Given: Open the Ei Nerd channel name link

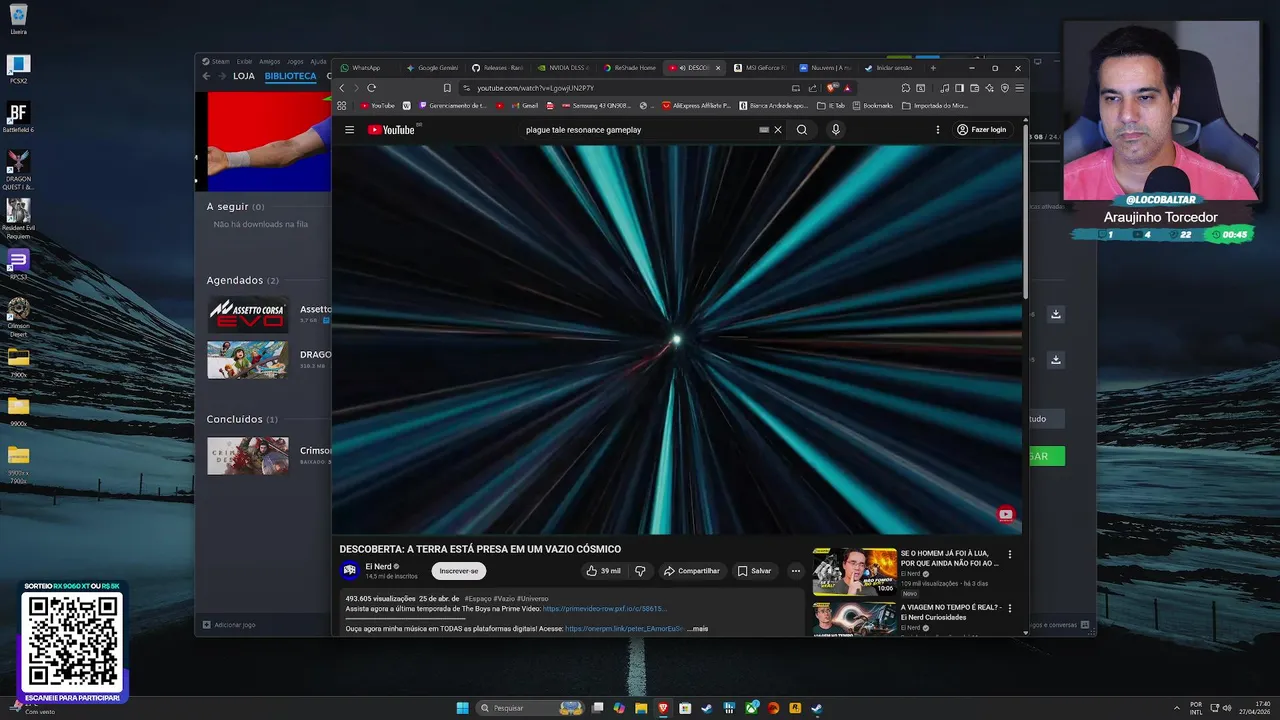Looking at the screenshot, I should (378, 566).
